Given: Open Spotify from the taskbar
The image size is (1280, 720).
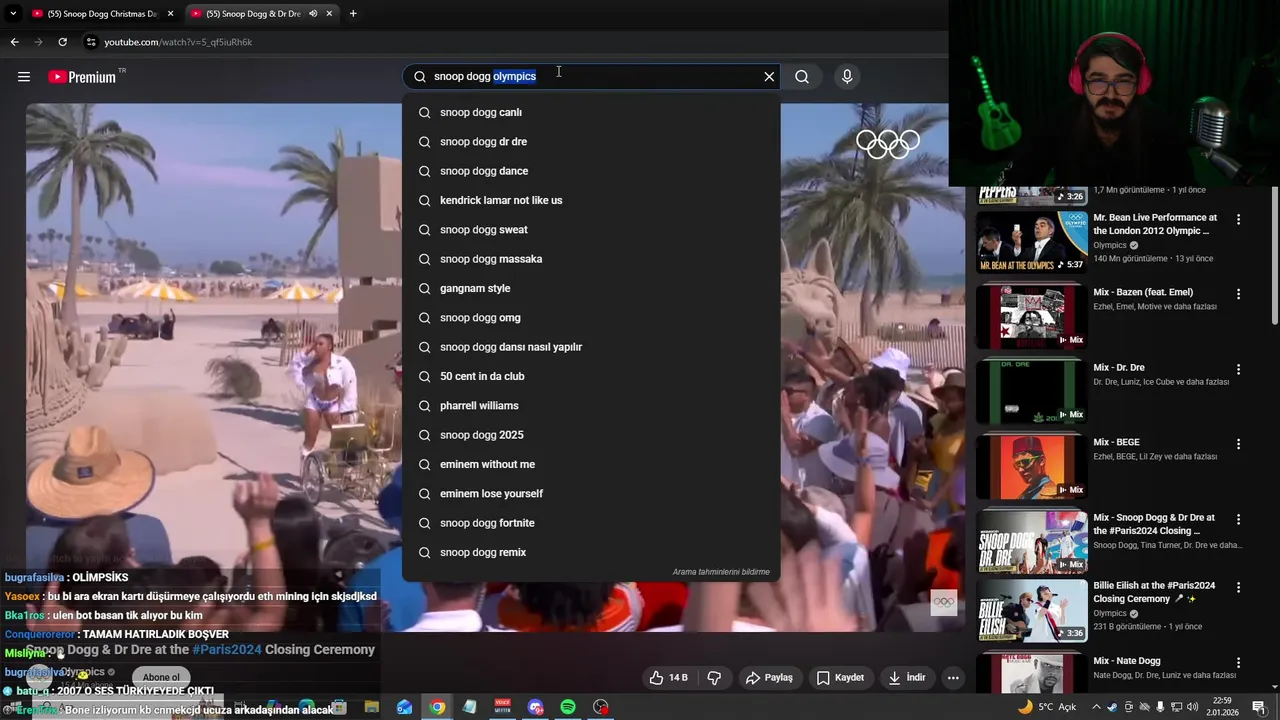Looking at the screenshot, I should tap(568, 707).
